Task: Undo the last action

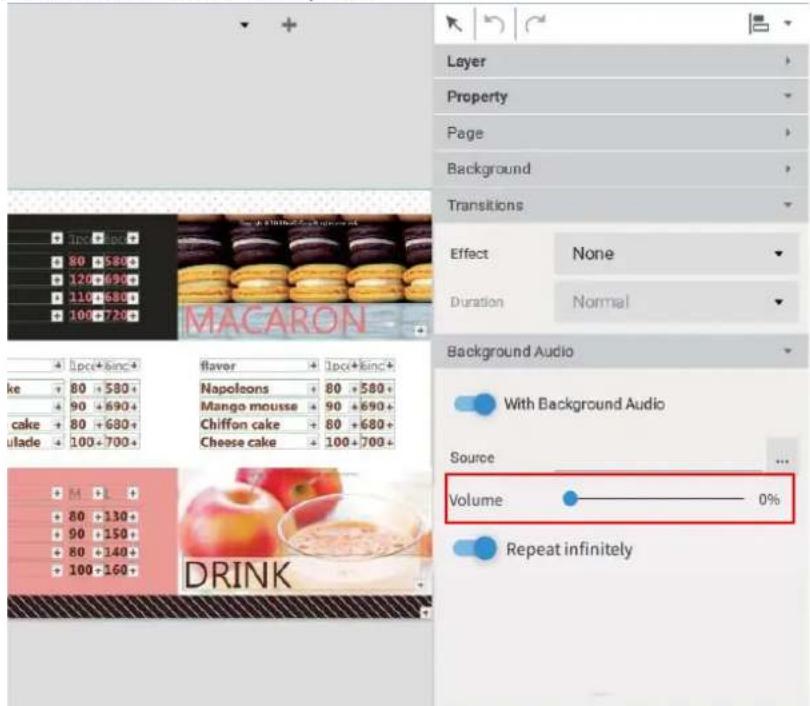Action: (494, 24)
